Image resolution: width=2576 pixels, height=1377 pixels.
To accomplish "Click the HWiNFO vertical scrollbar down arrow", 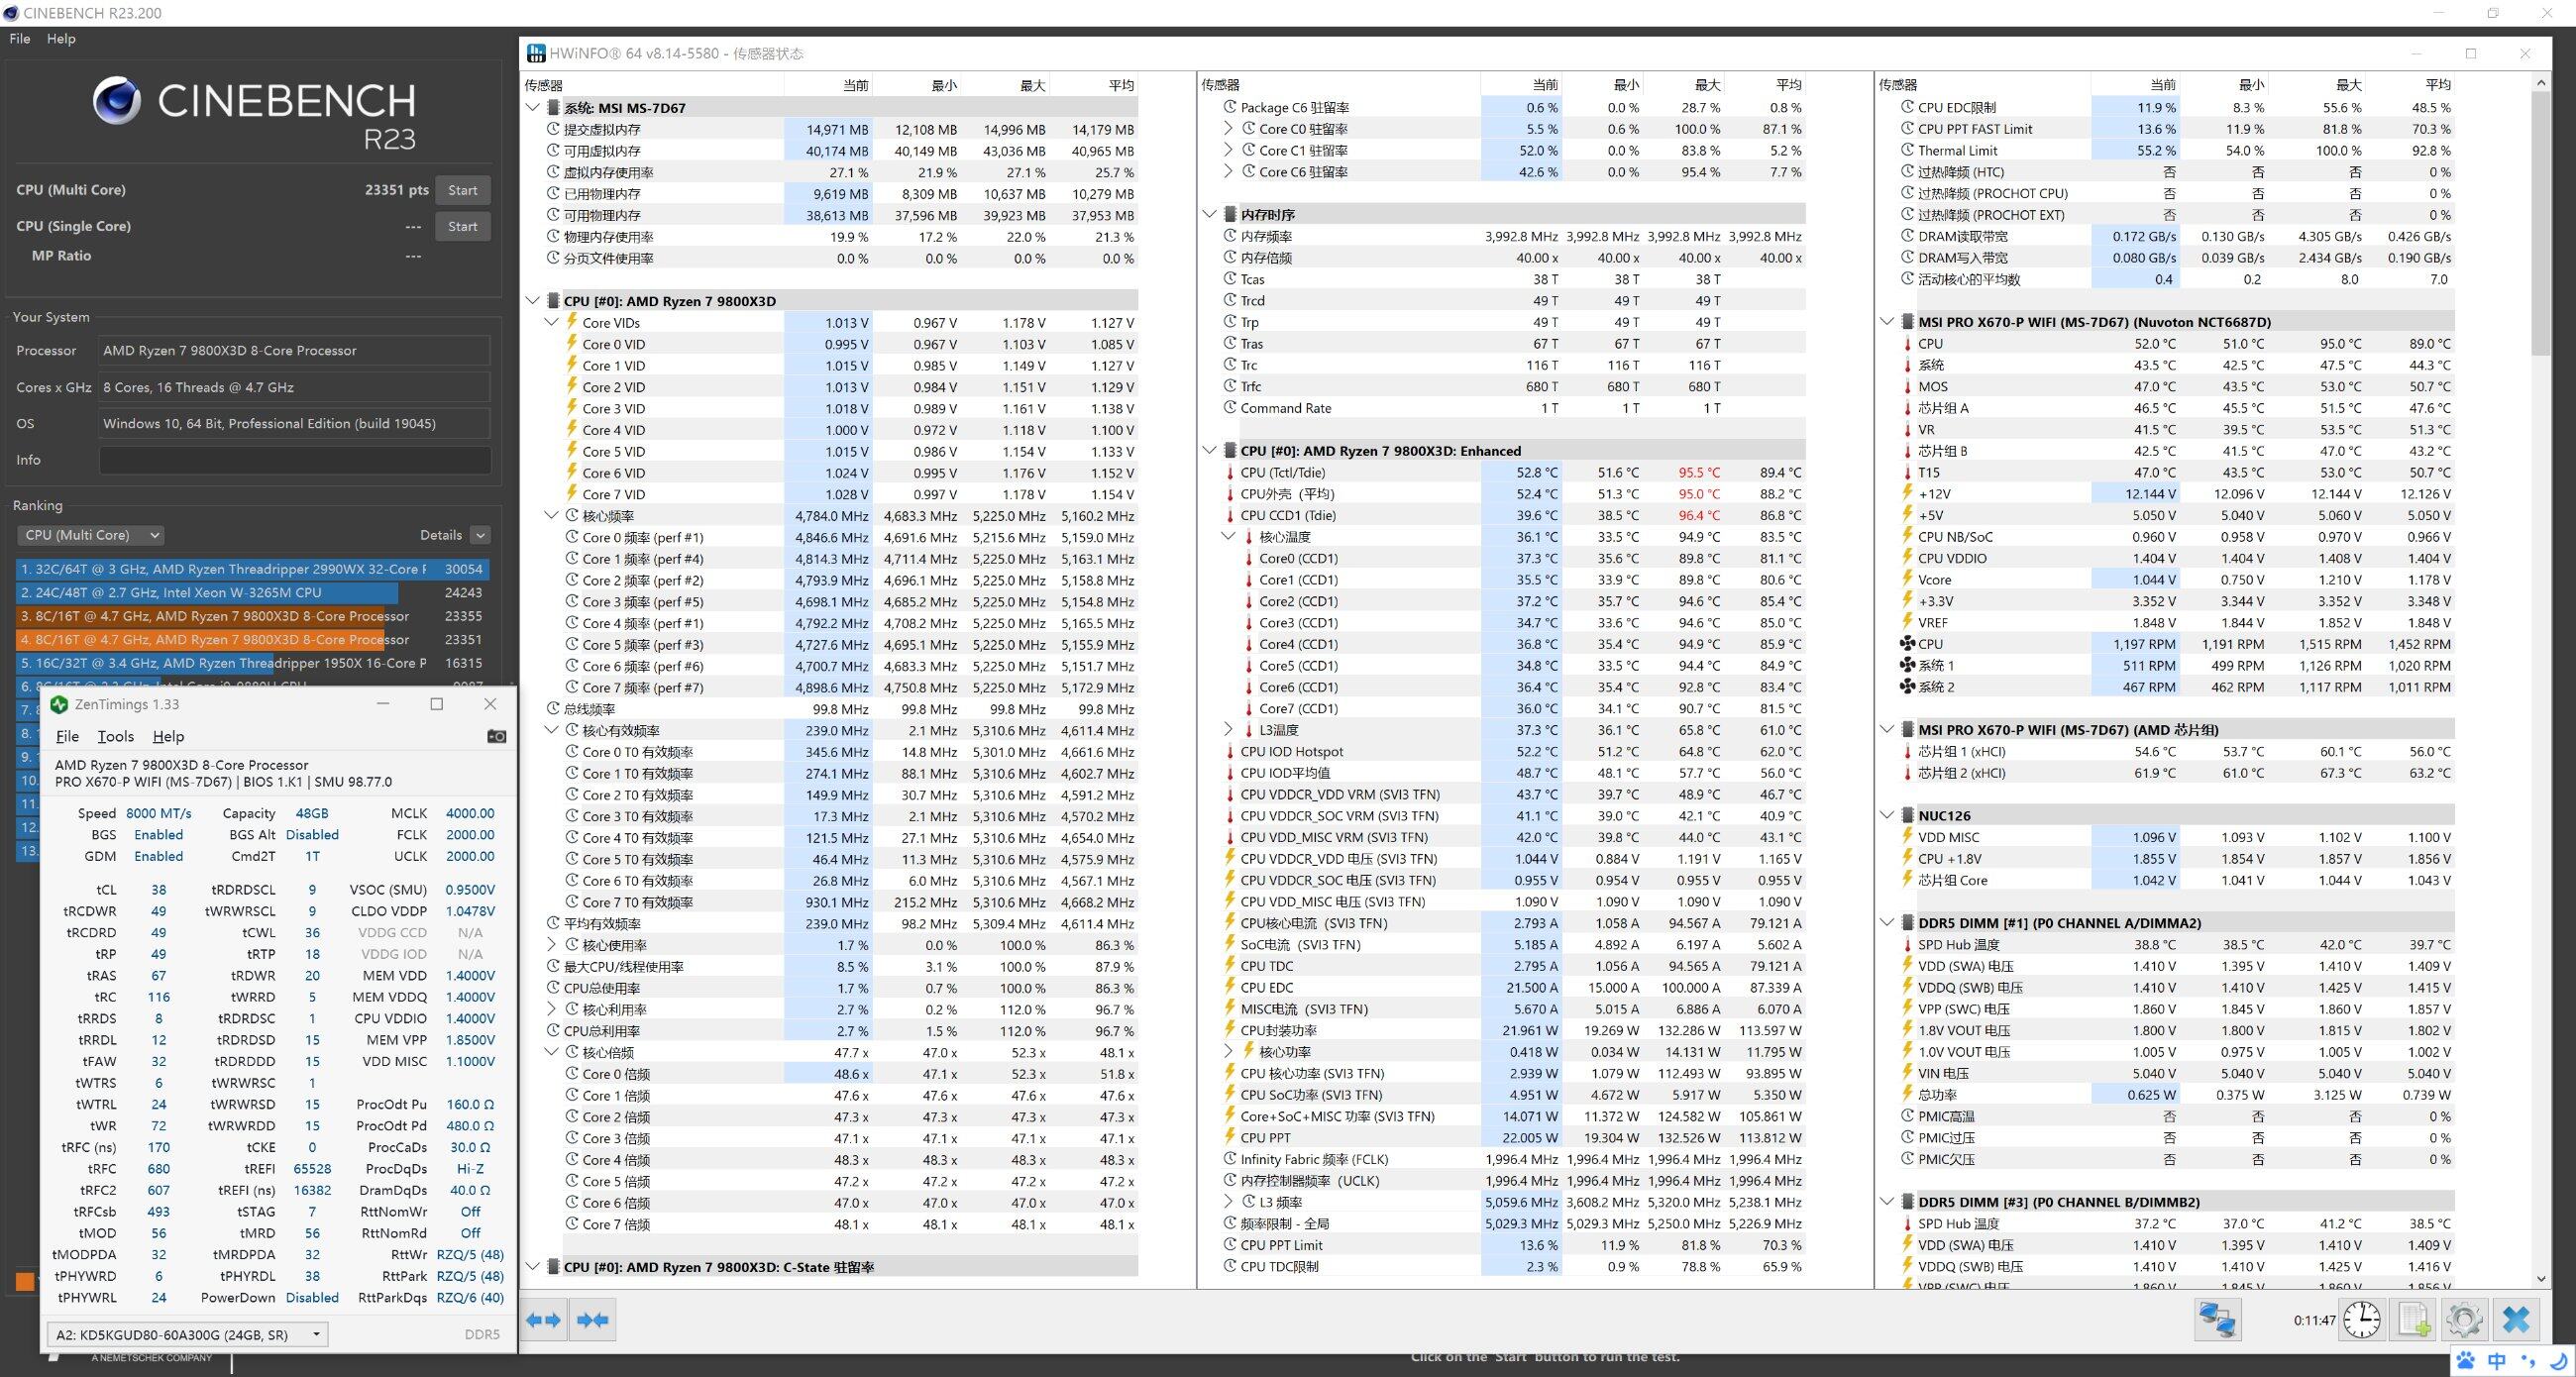I will tap(2541, 1278).
